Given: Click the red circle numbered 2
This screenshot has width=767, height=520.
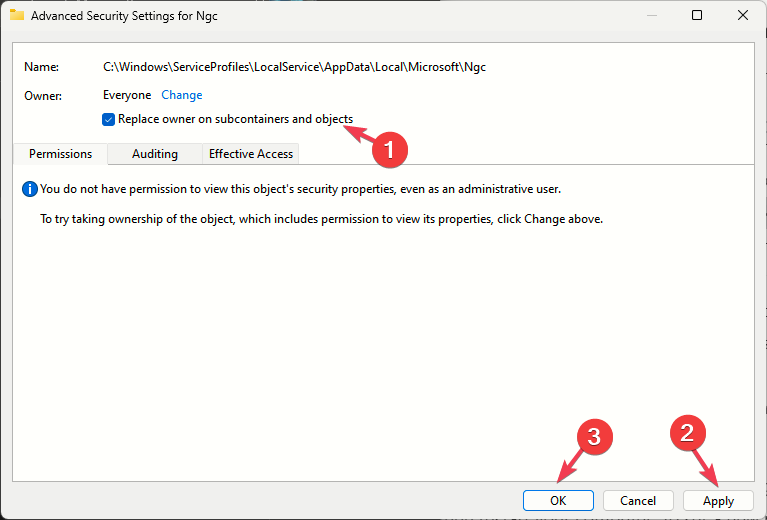Looking at the screenshot, I should coord(688,433).
